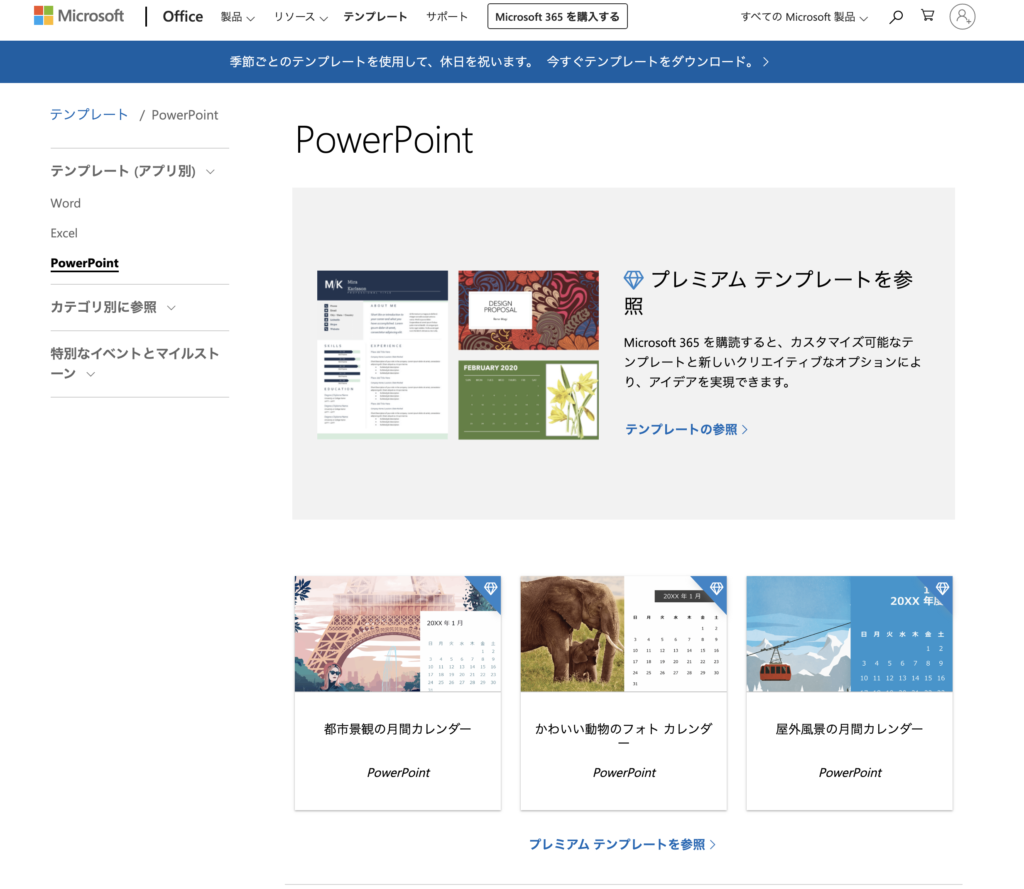Viewport: 1024px width, 889px height.
Task: Click the premium badge on かわいい動物のフォト カレンダー card
Action: pyautogui.click(x=716, y=588)
